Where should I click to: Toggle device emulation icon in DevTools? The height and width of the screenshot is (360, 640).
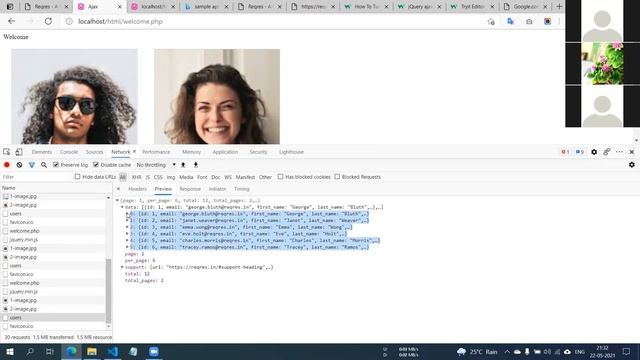tap(19, 152)
